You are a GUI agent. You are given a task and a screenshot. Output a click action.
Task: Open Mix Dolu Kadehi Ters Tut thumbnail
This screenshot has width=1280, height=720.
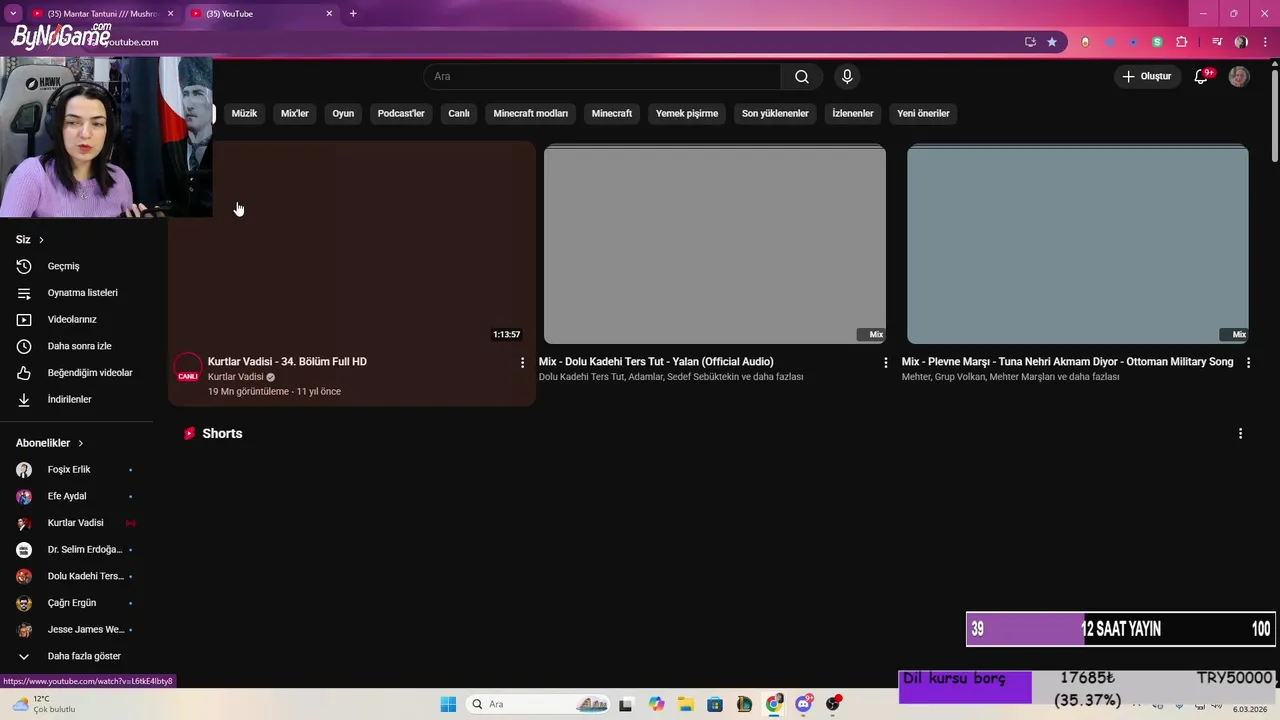point(715,245)
